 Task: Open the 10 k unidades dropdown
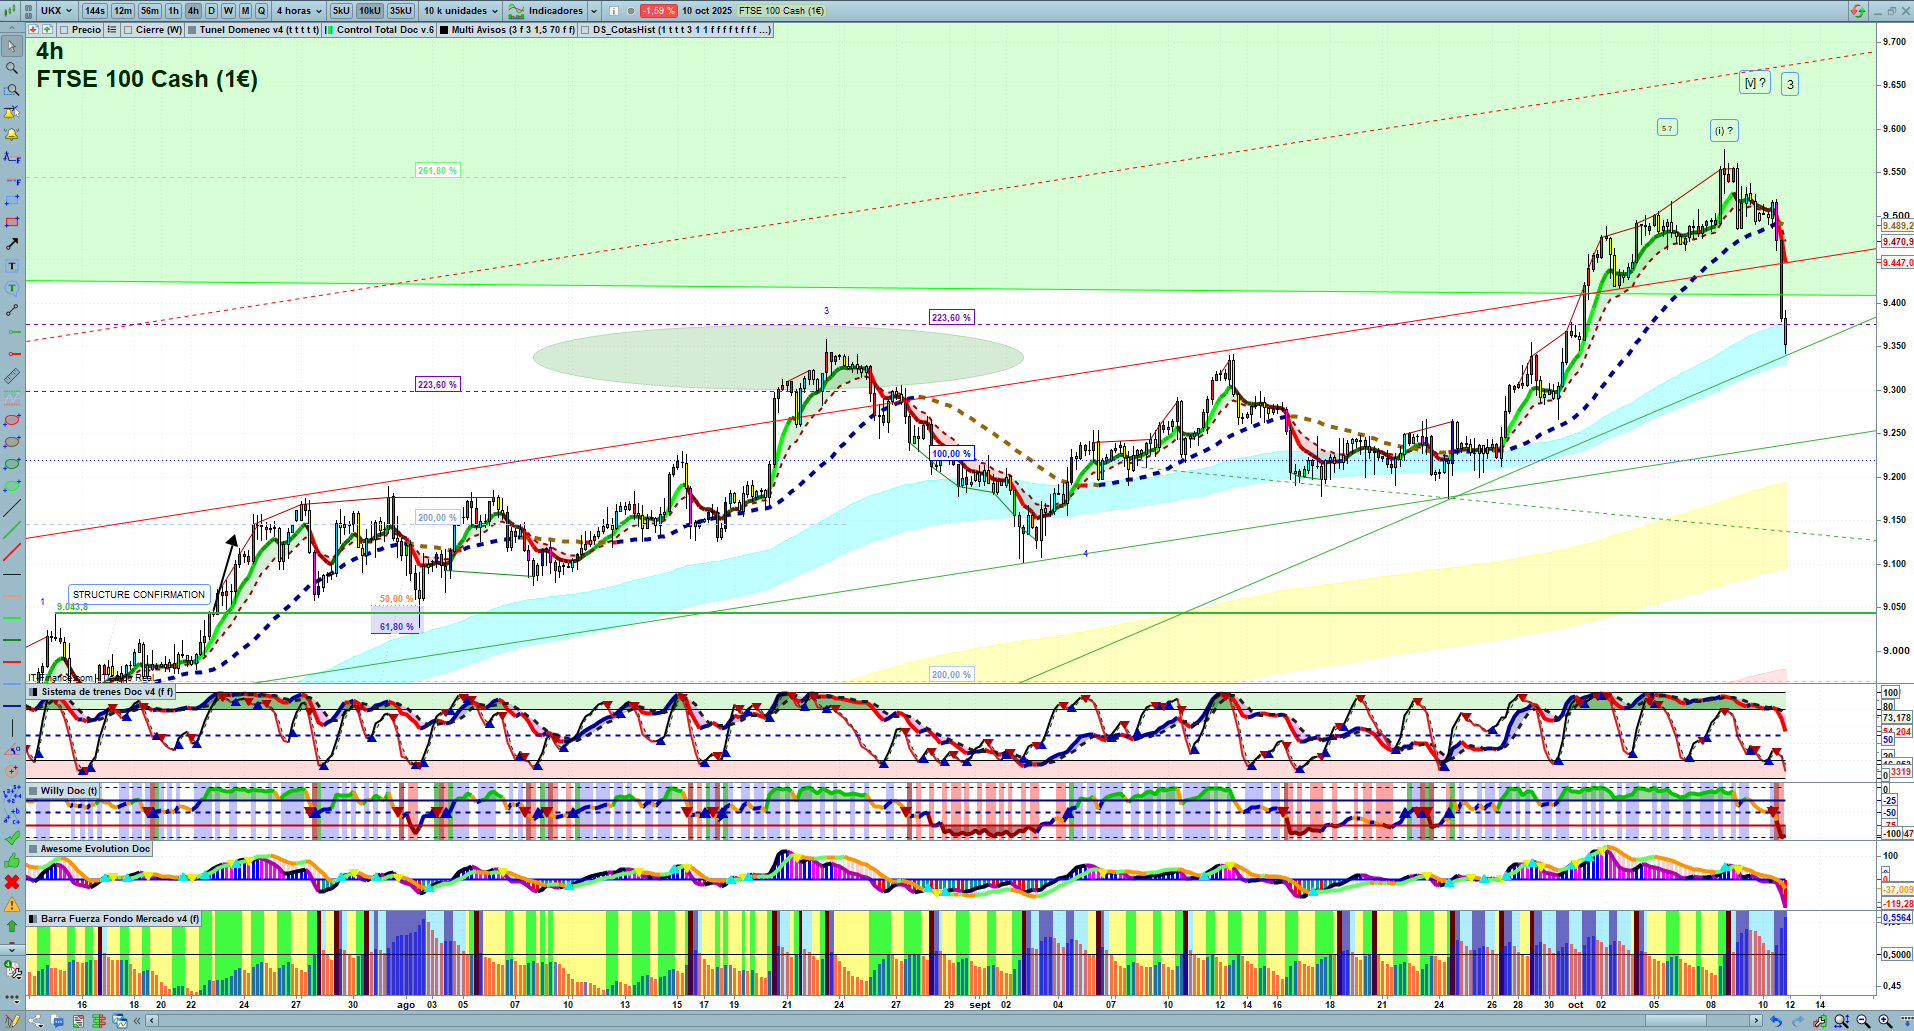[460, 11]
